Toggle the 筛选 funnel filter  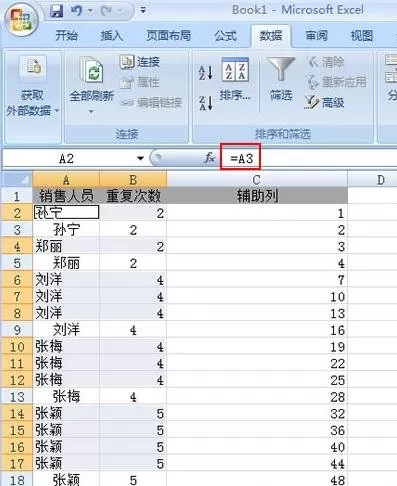coord(281,79)
